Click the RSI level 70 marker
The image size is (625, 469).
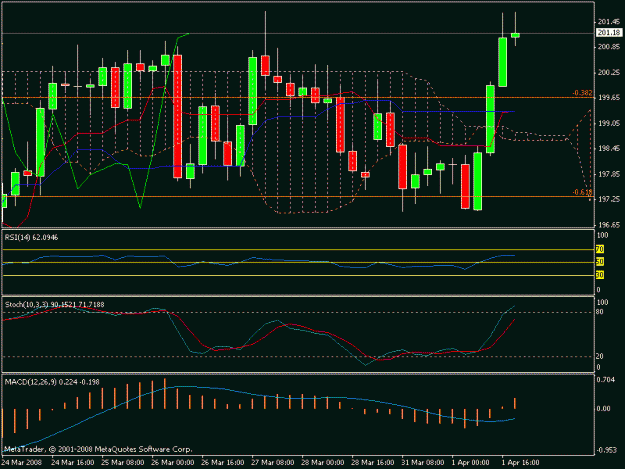pos(599,249)
